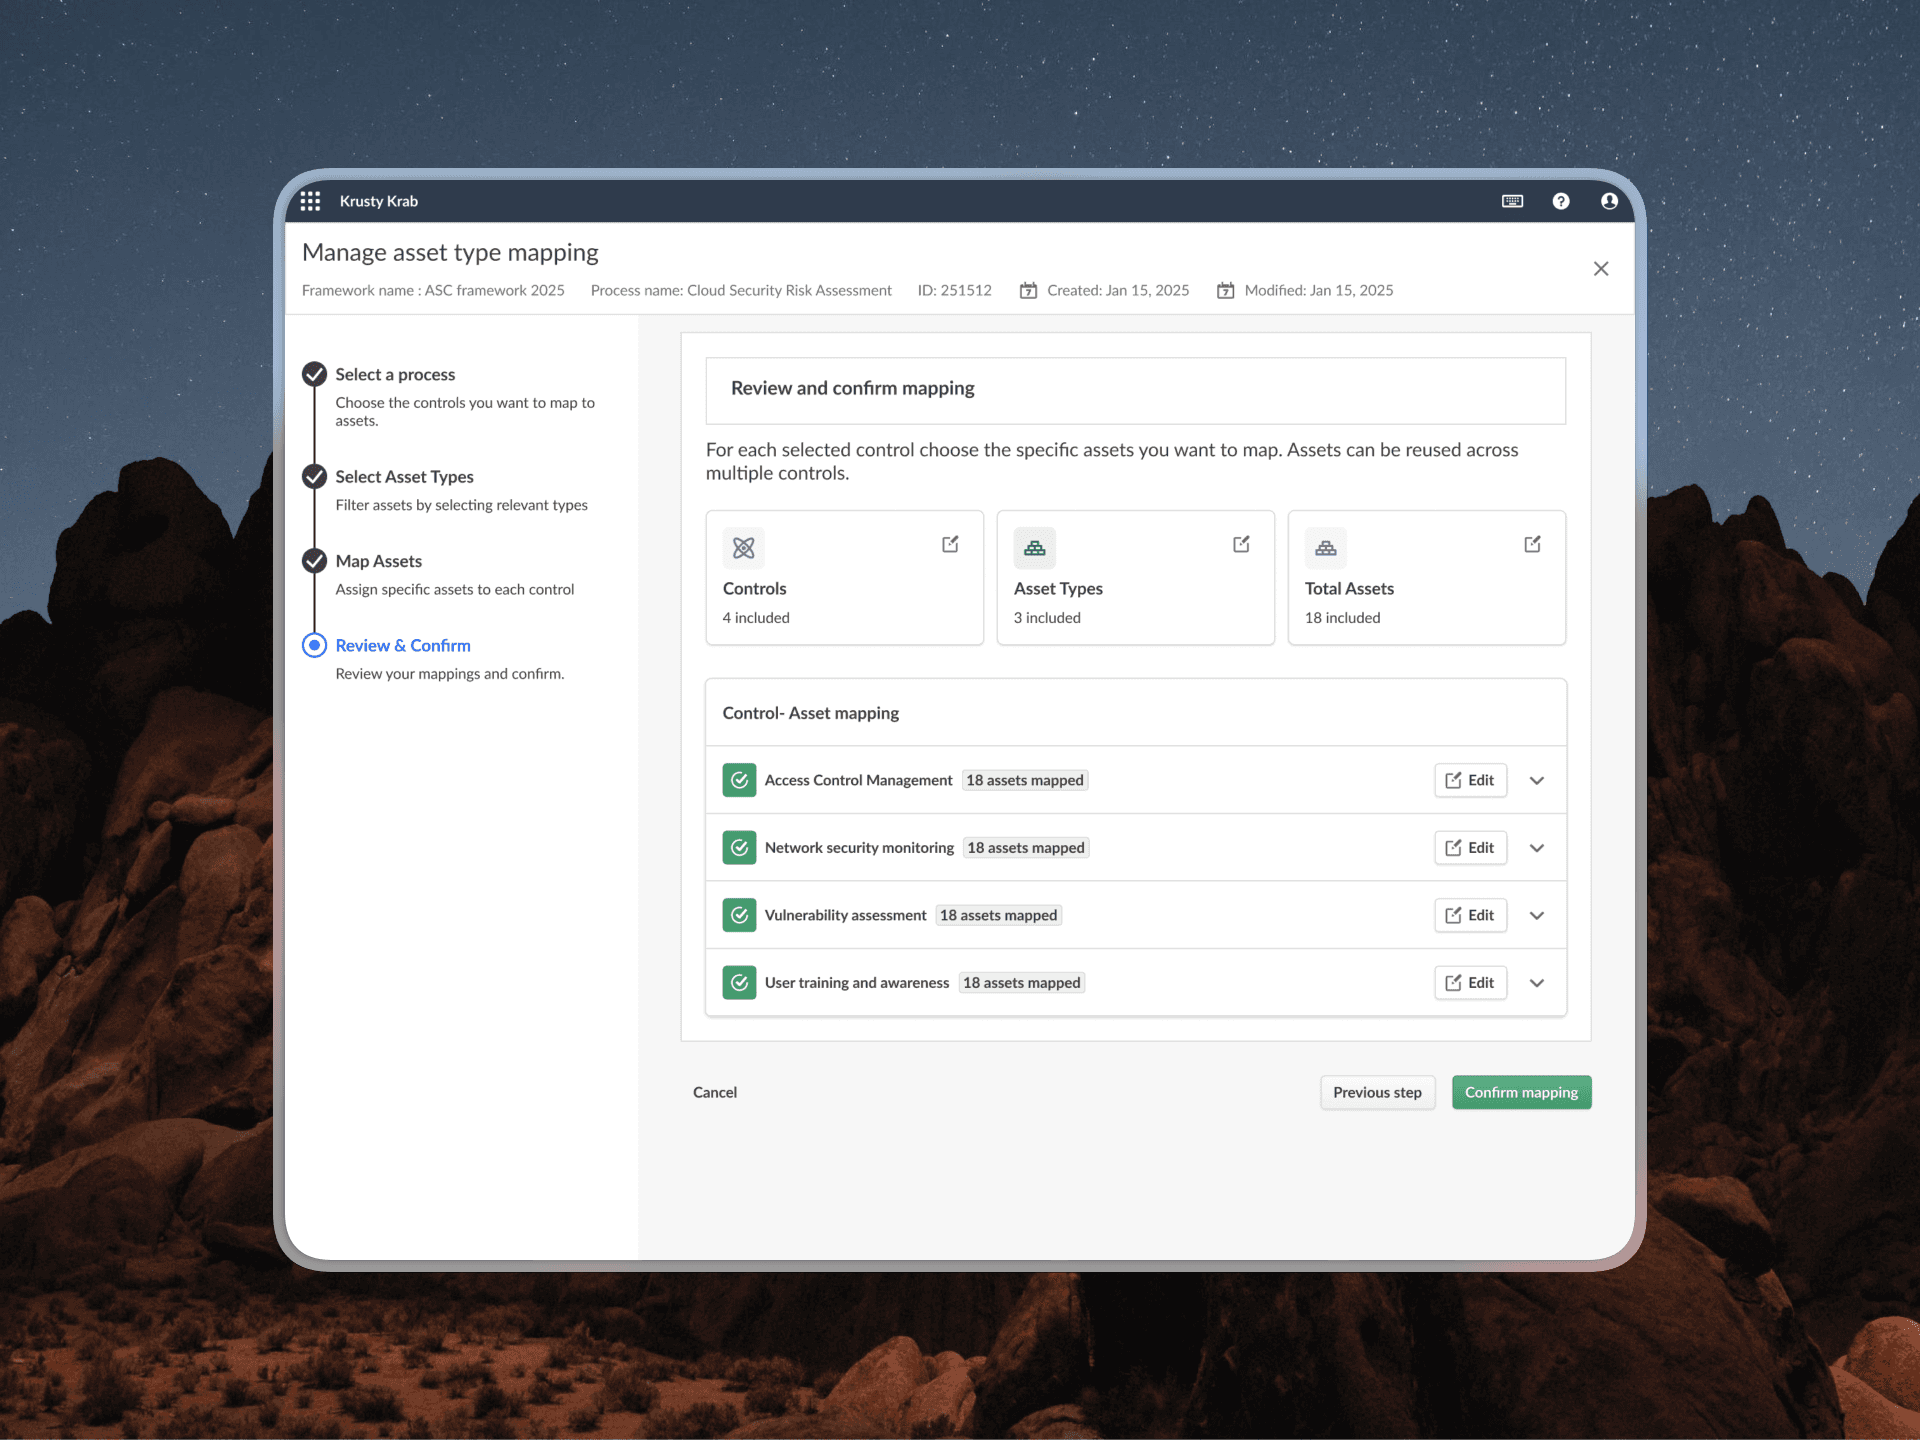Image resolution: width=1920 pixels, height=1440 pixels.
Task: Edit the Network security monitoring mapping
Action: click(1470, 848)
